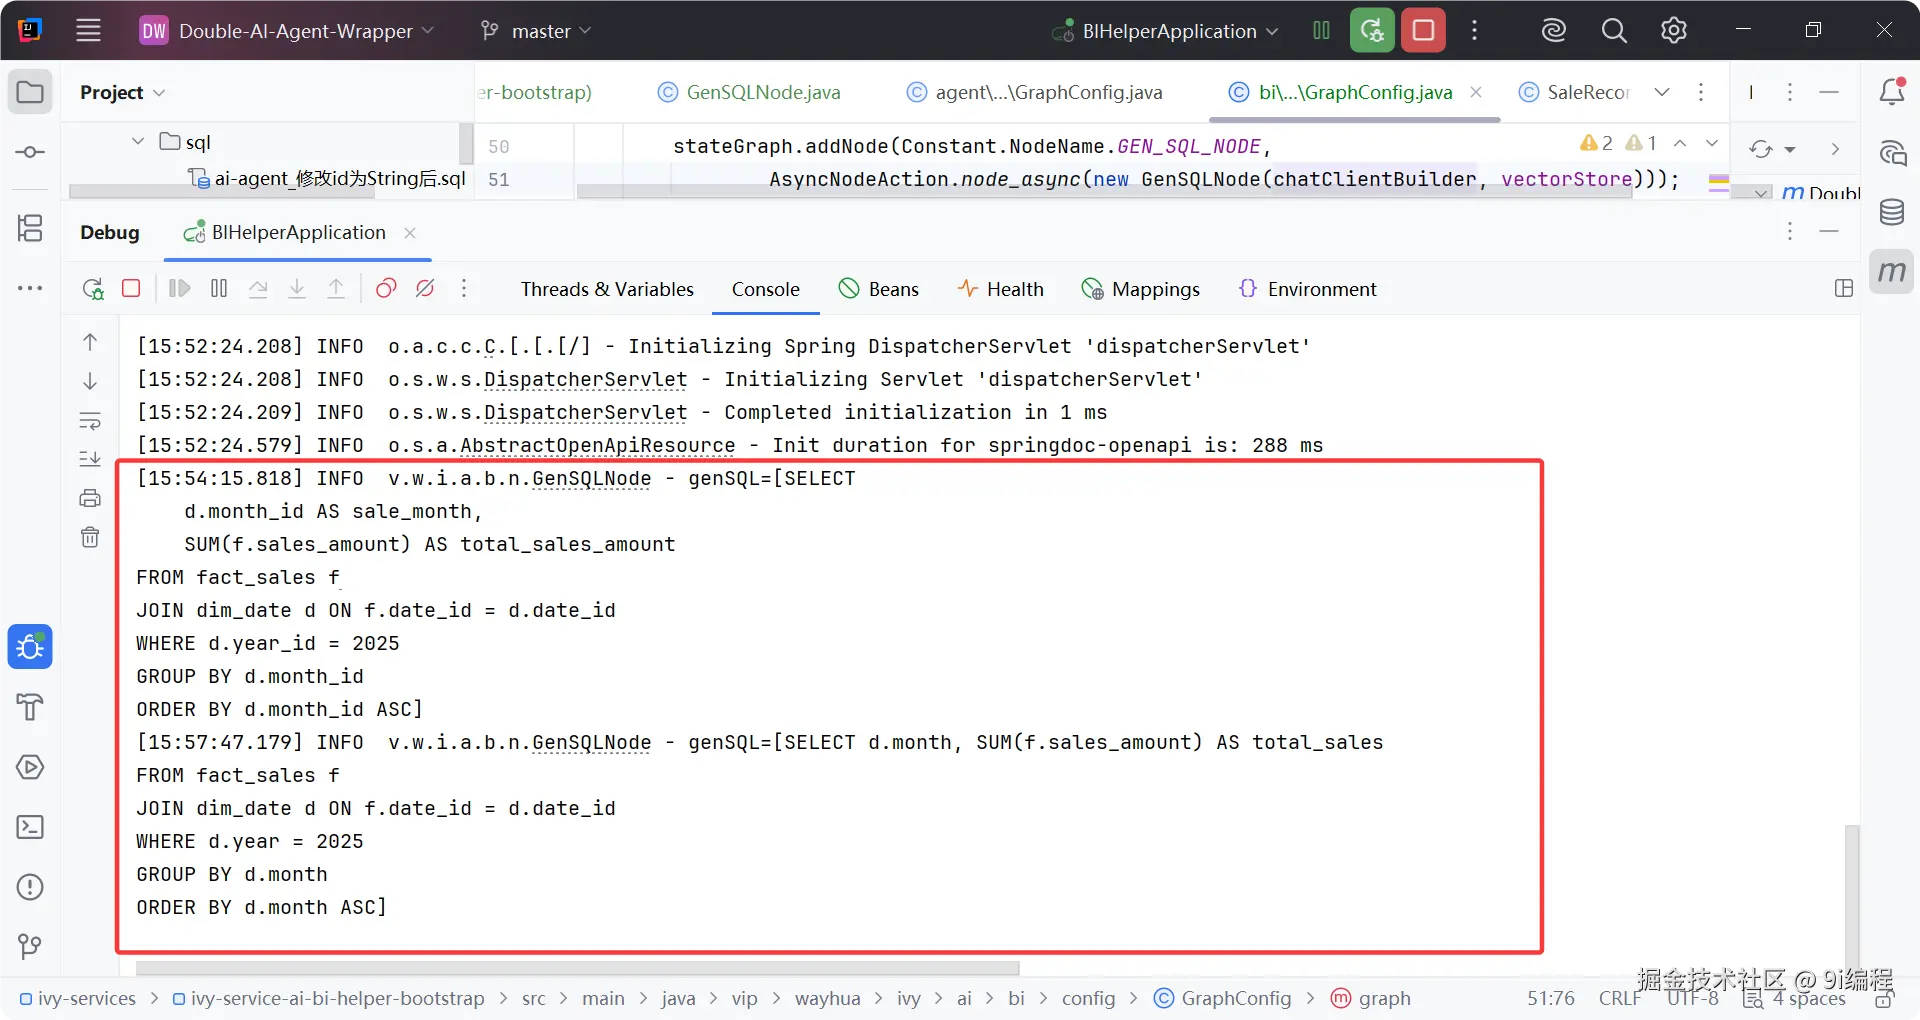1920x1020 pixels.
Task: Click GraphConfig breadcrumb
Action: point(1223,998)
